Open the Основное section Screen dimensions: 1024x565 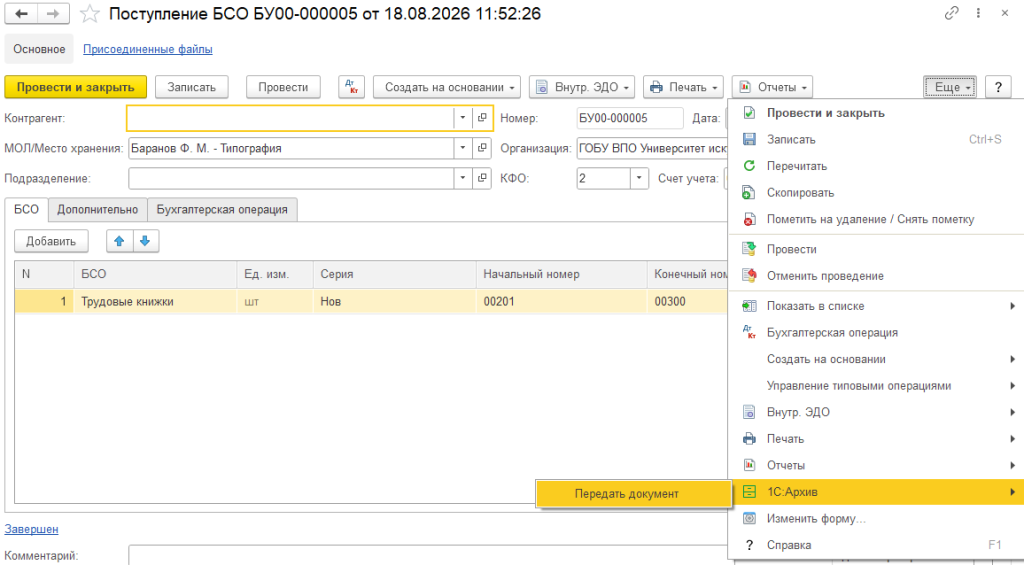[39, 49]
